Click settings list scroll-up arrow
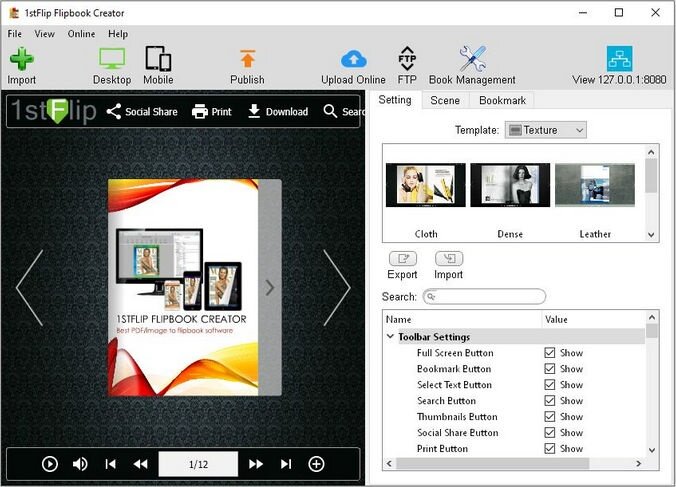 (x=652, y=318)
